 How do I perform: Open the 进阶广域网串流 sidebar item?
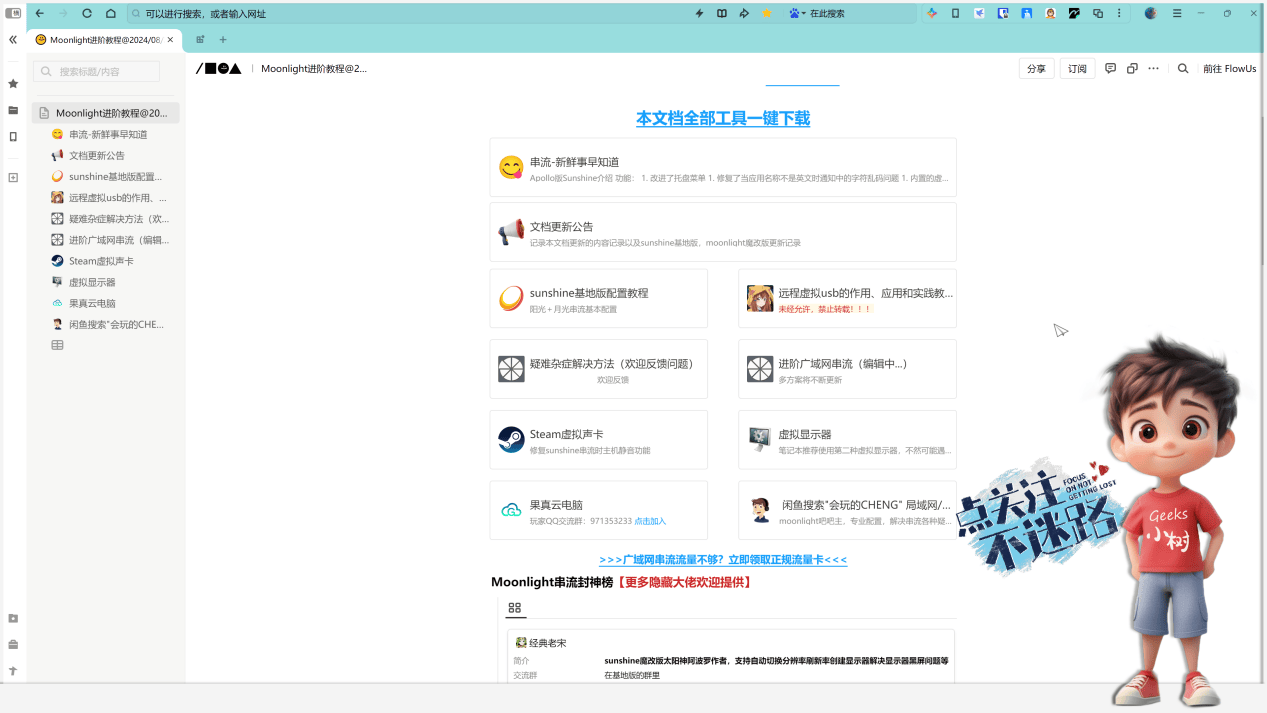coord(119,240)
